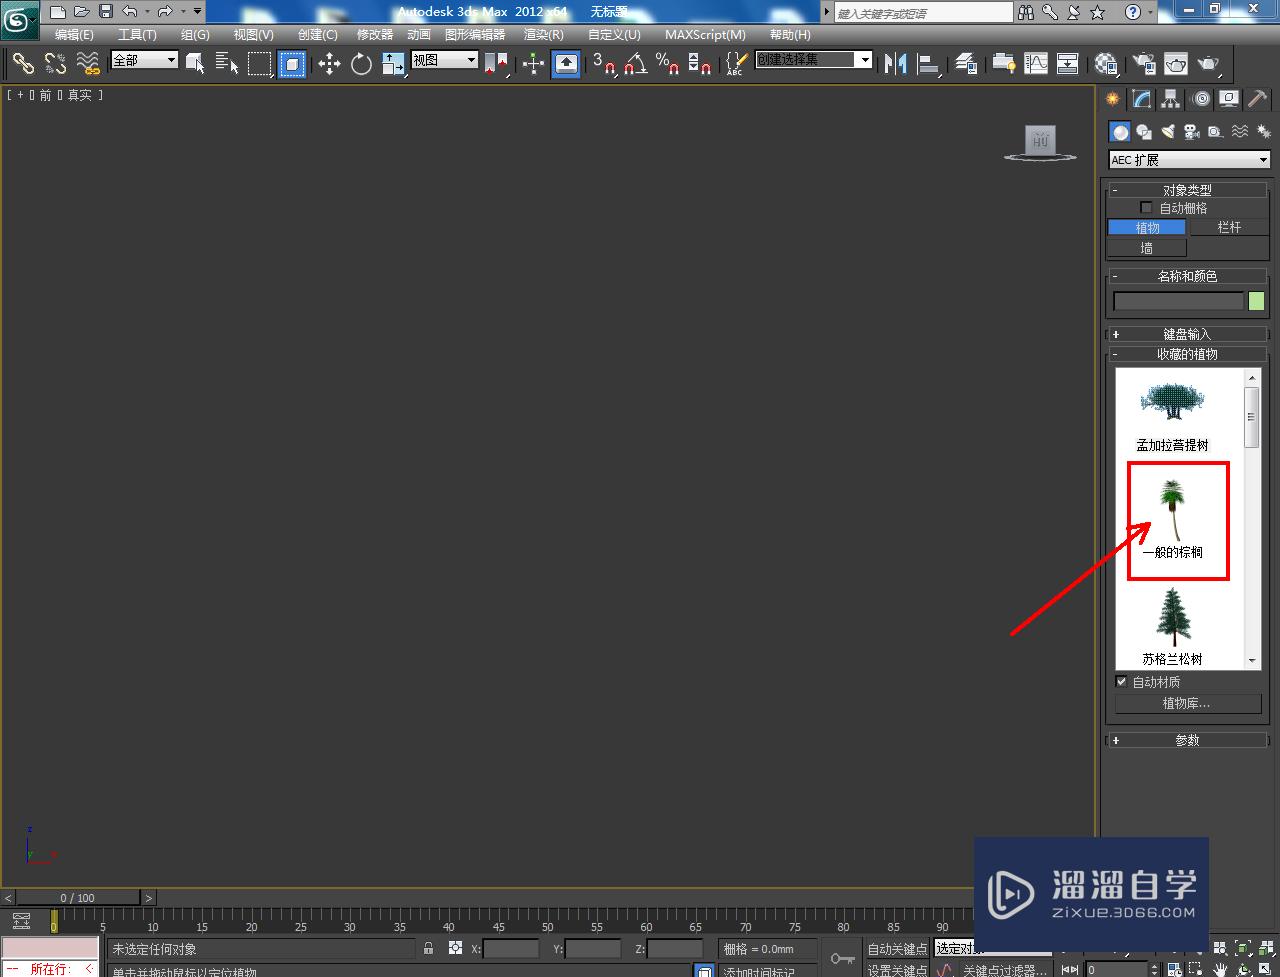Collapse the 收藏的植物 rollout
This screenshot has height=977, width=1280.
[1187, 354]
